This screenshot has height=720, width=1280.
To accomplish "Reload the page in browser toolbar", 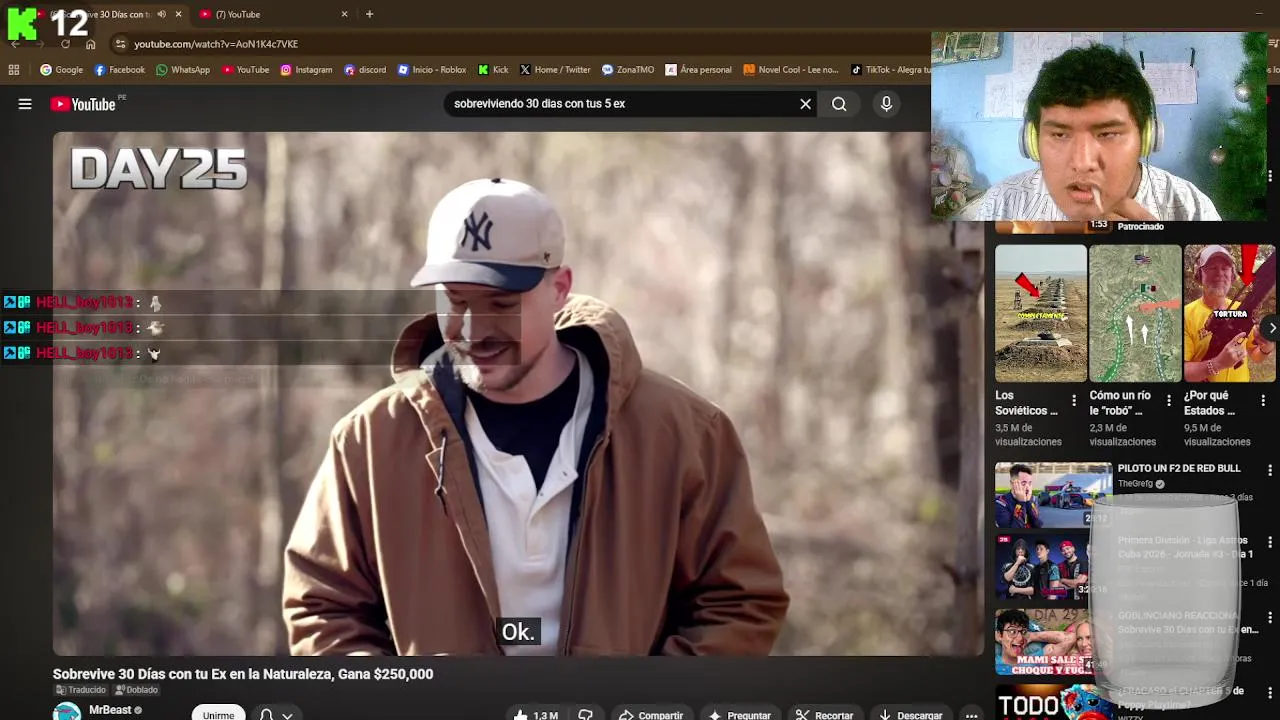I will (65, 44).
